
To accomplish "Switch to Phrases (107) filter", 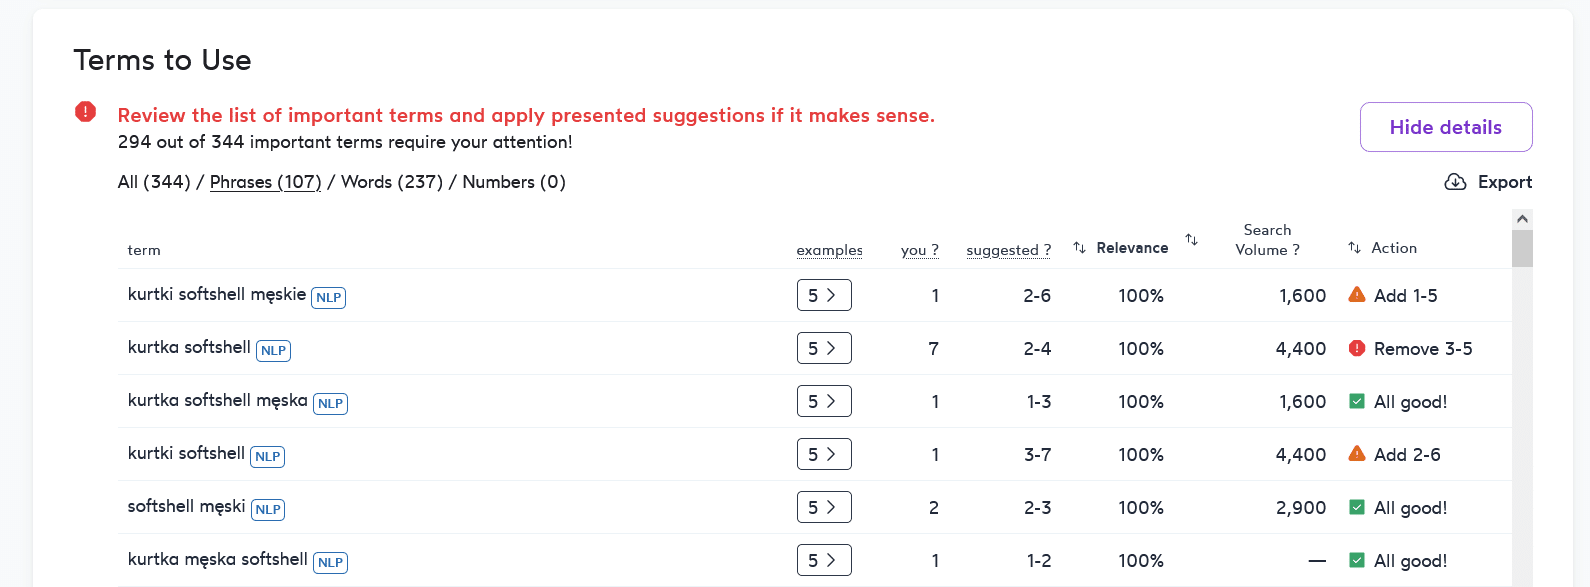I will (x=265, y=182).
